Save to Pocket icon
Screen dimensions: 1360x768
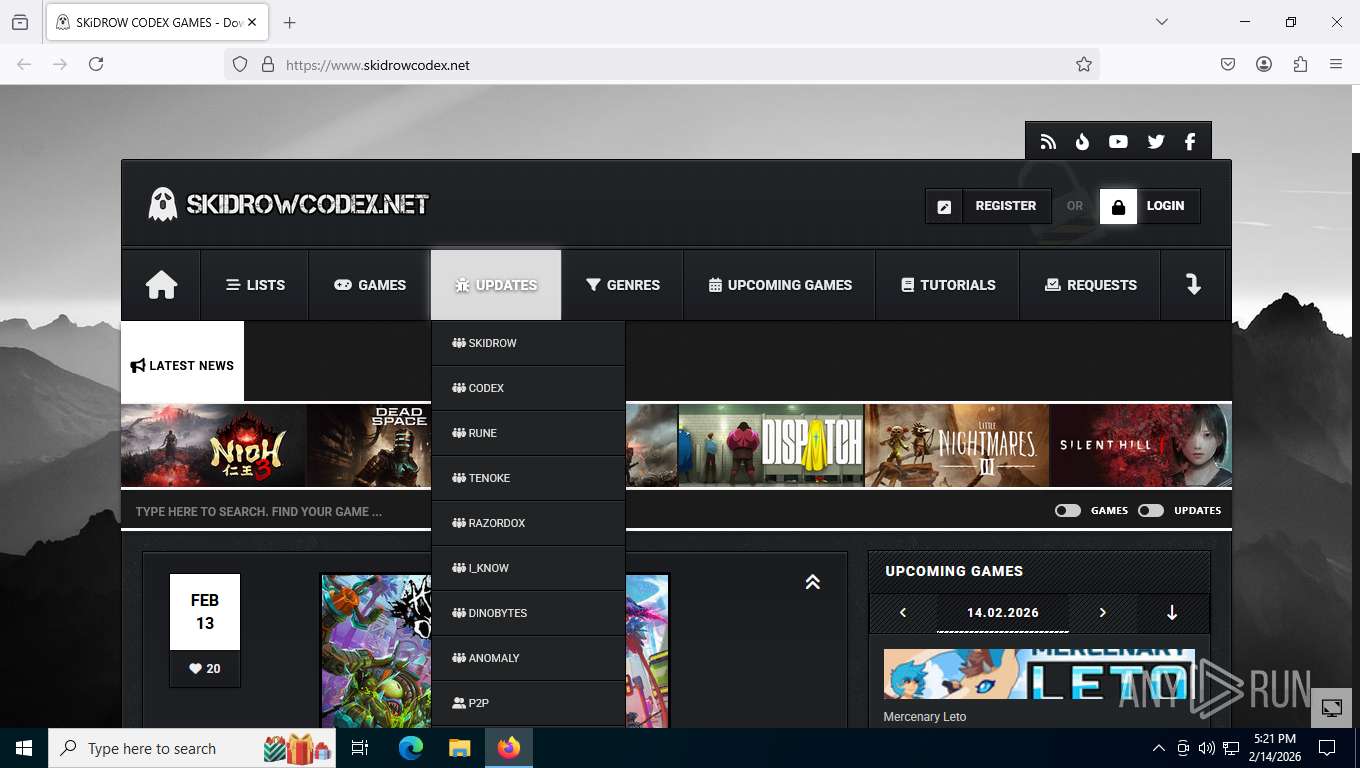coord(1228,64)
